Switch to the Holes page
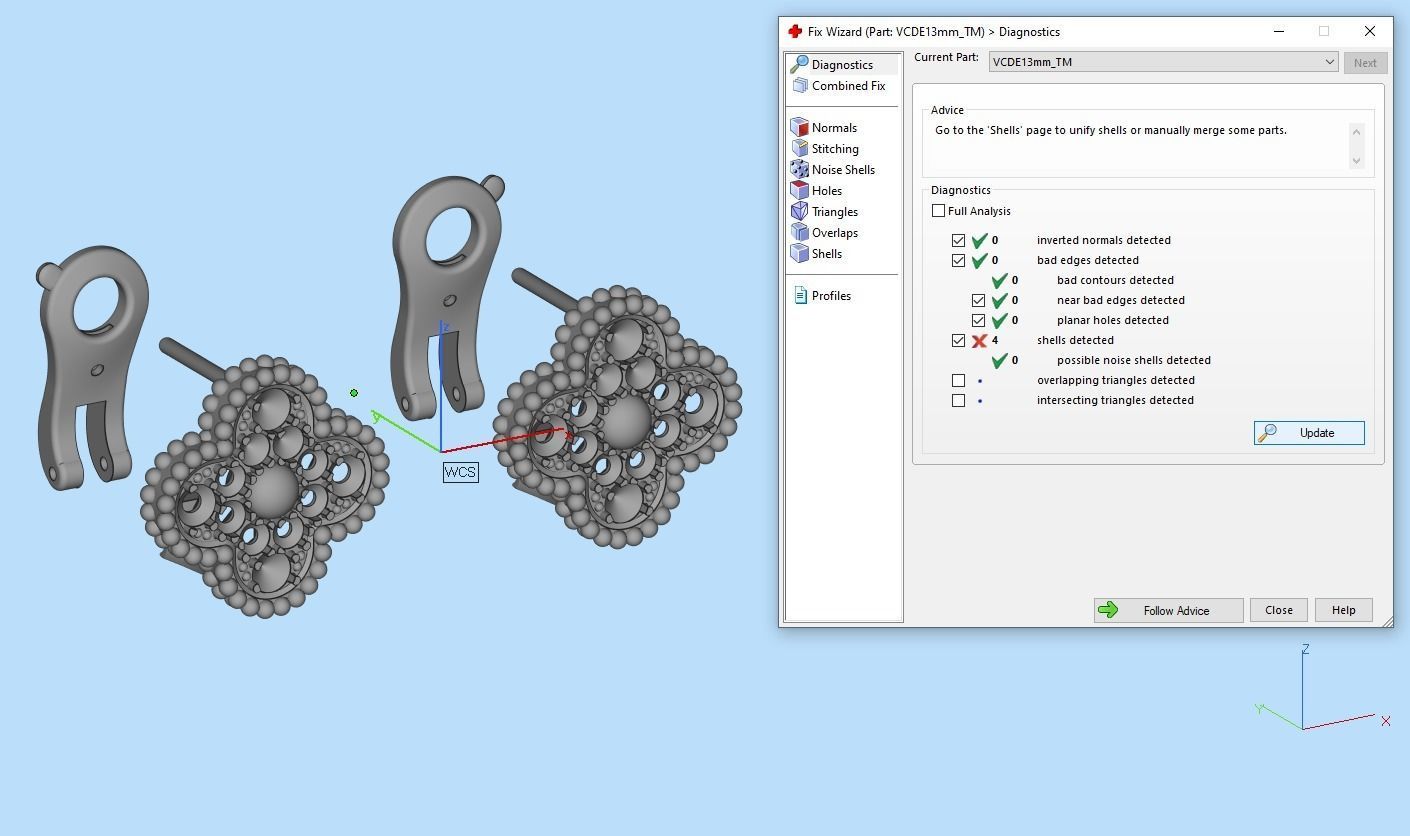The image size is (1410, 836). 826,190
